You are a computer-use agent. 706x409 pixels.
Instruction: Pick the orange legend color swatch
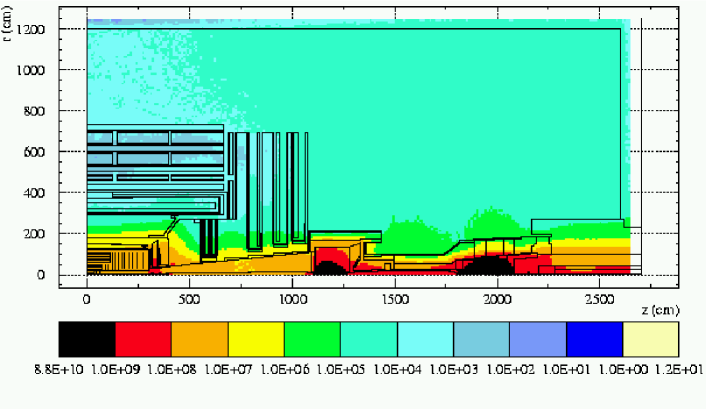point(199,339)
